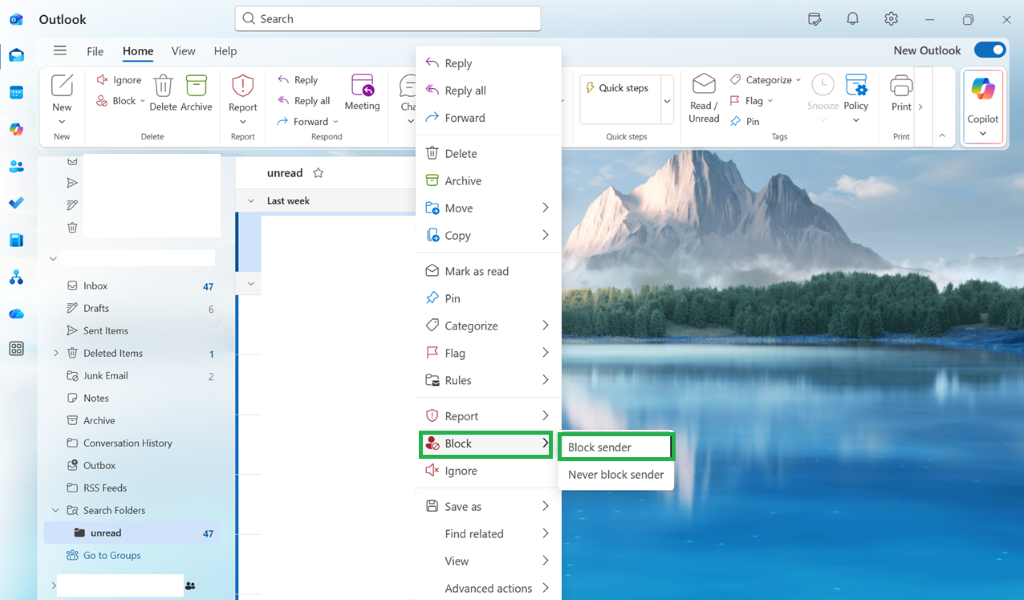Select Never block sender
Viewport: 1024px width, 600px height.
coord(615,475)
